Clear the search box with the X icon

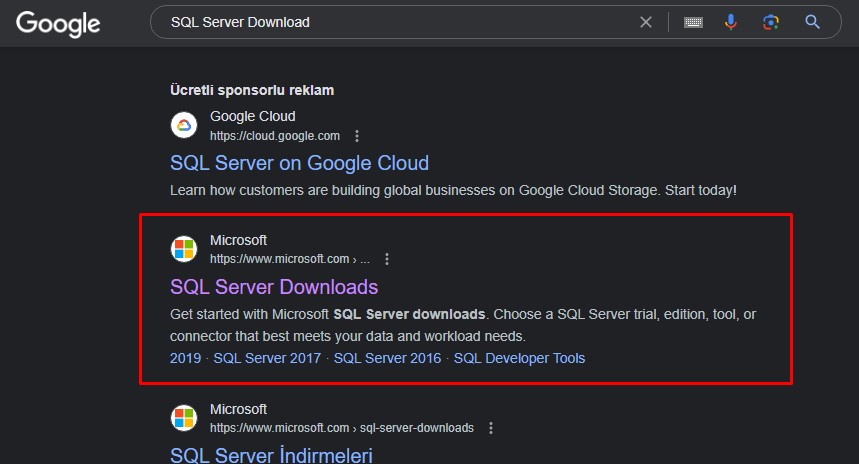pyautogui.click(x=646, y=22)
